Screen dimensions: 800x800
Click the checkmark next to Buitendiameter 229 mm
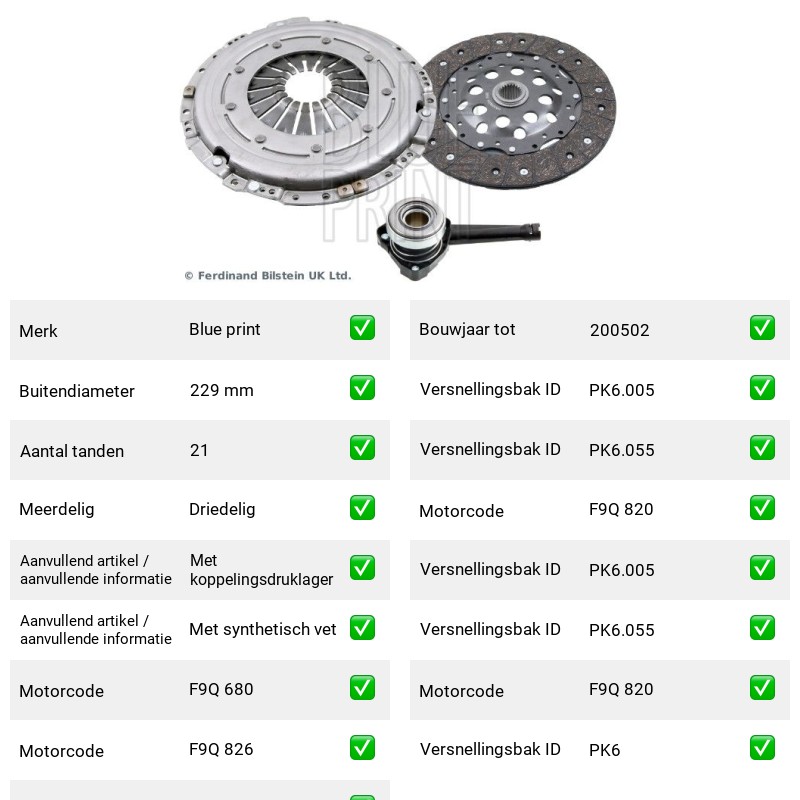coord(362,388)
